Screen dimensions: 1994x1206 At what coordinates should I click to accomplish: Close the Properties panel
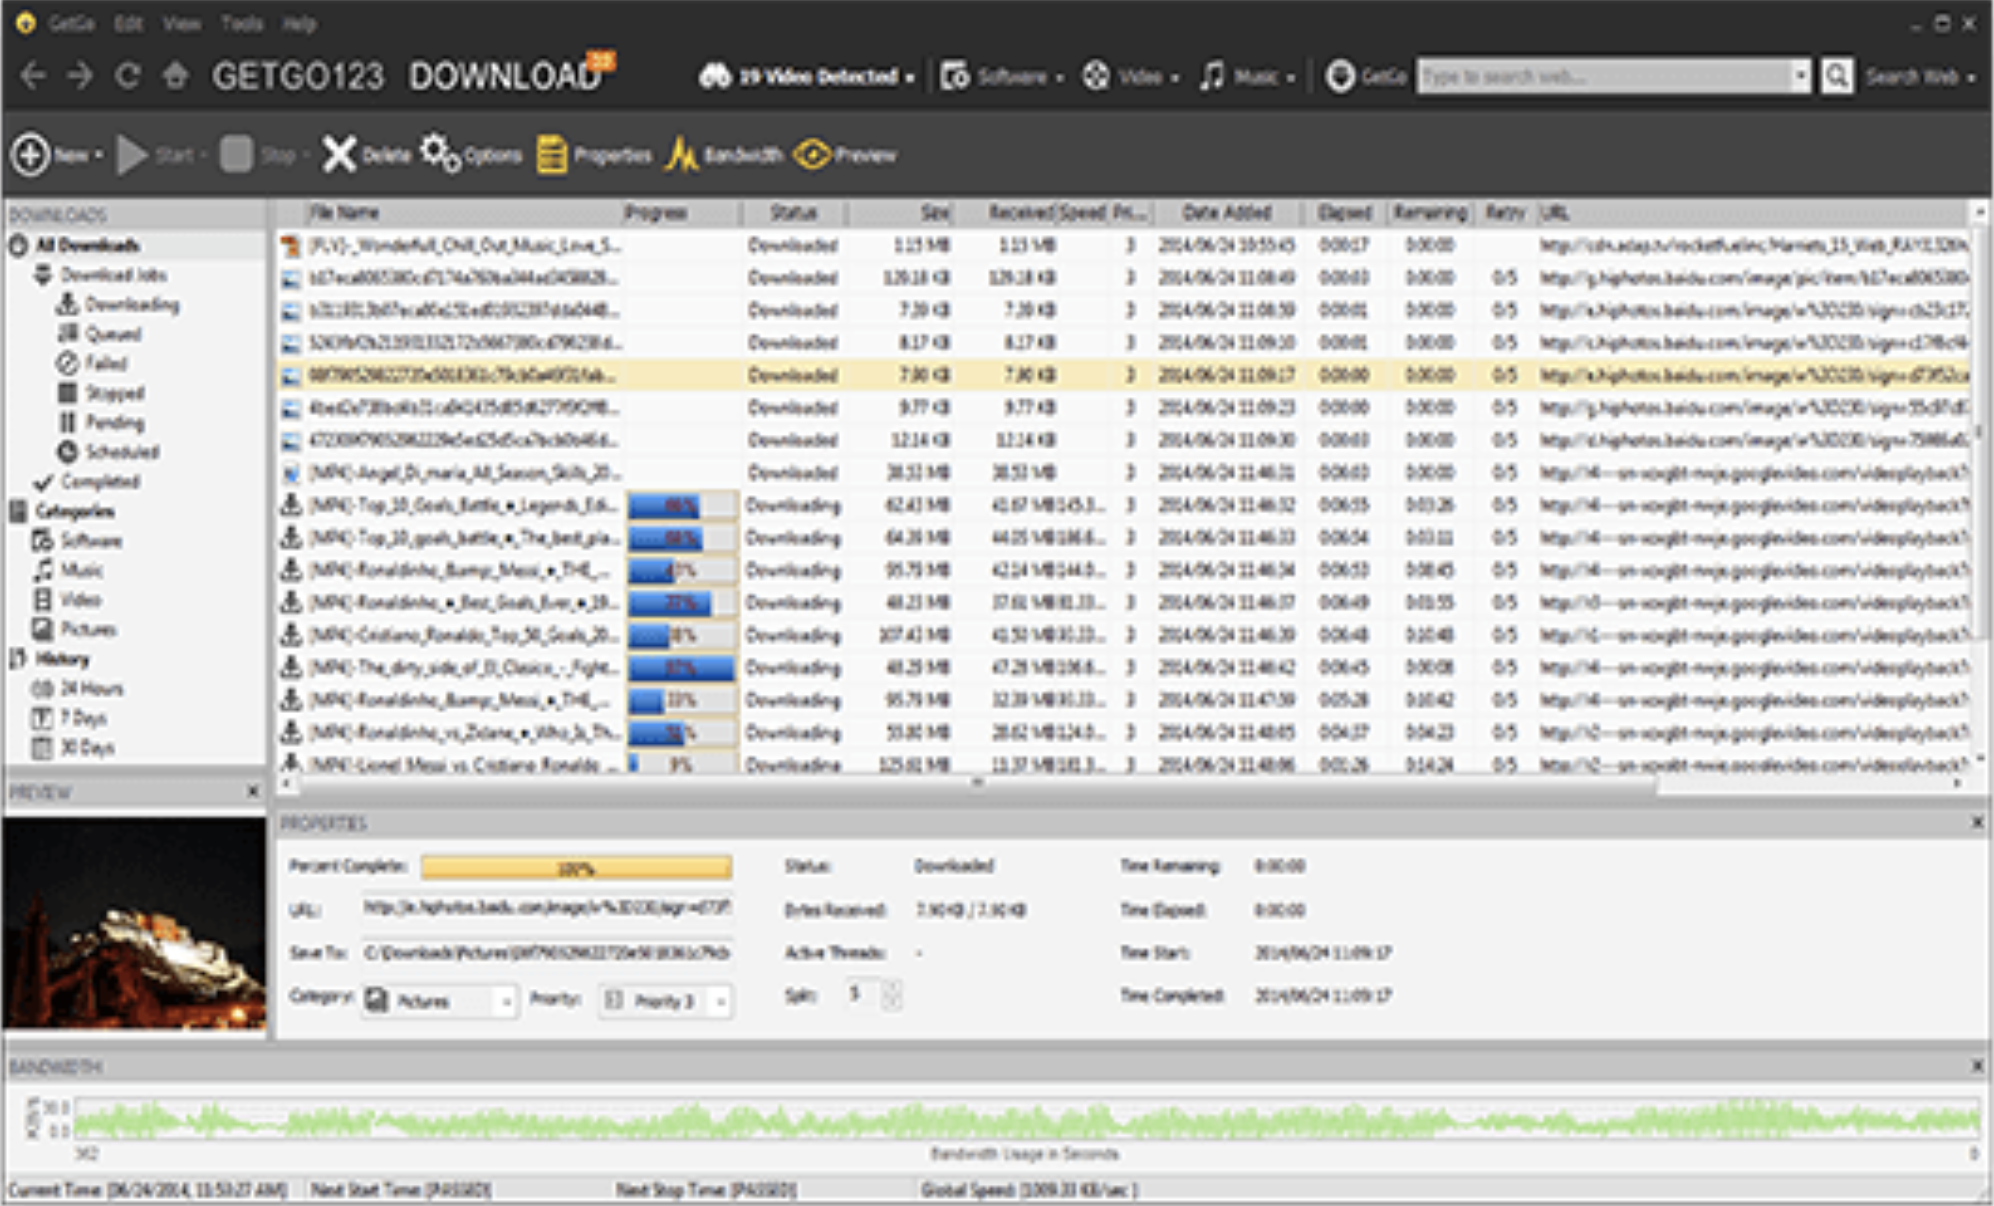(1976, 822)
